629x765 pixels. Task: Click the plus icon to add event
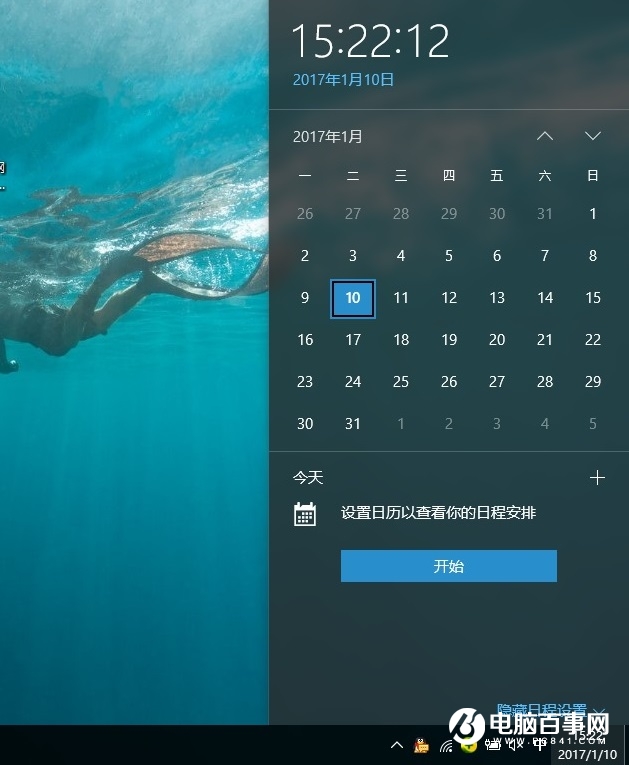(x=597, y=478)
